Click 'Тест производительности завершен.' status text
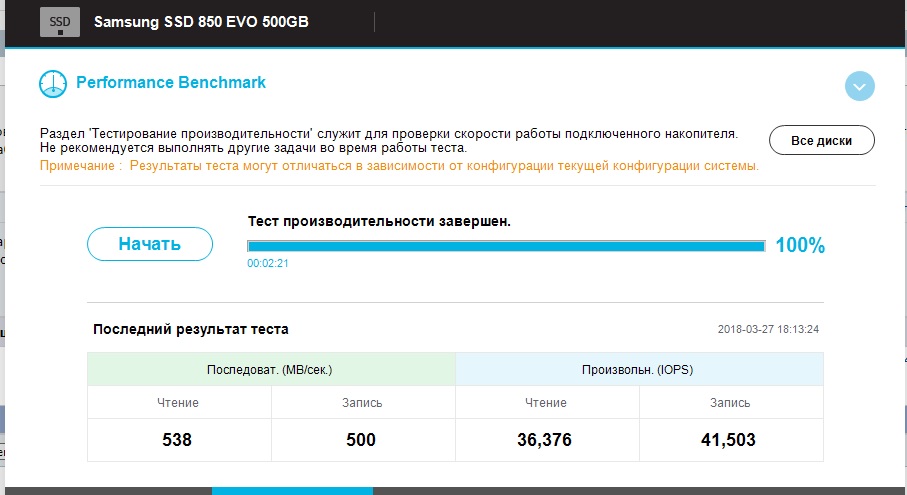The height and width of the screenshot is (495, 907). click(x=379, y=221)
